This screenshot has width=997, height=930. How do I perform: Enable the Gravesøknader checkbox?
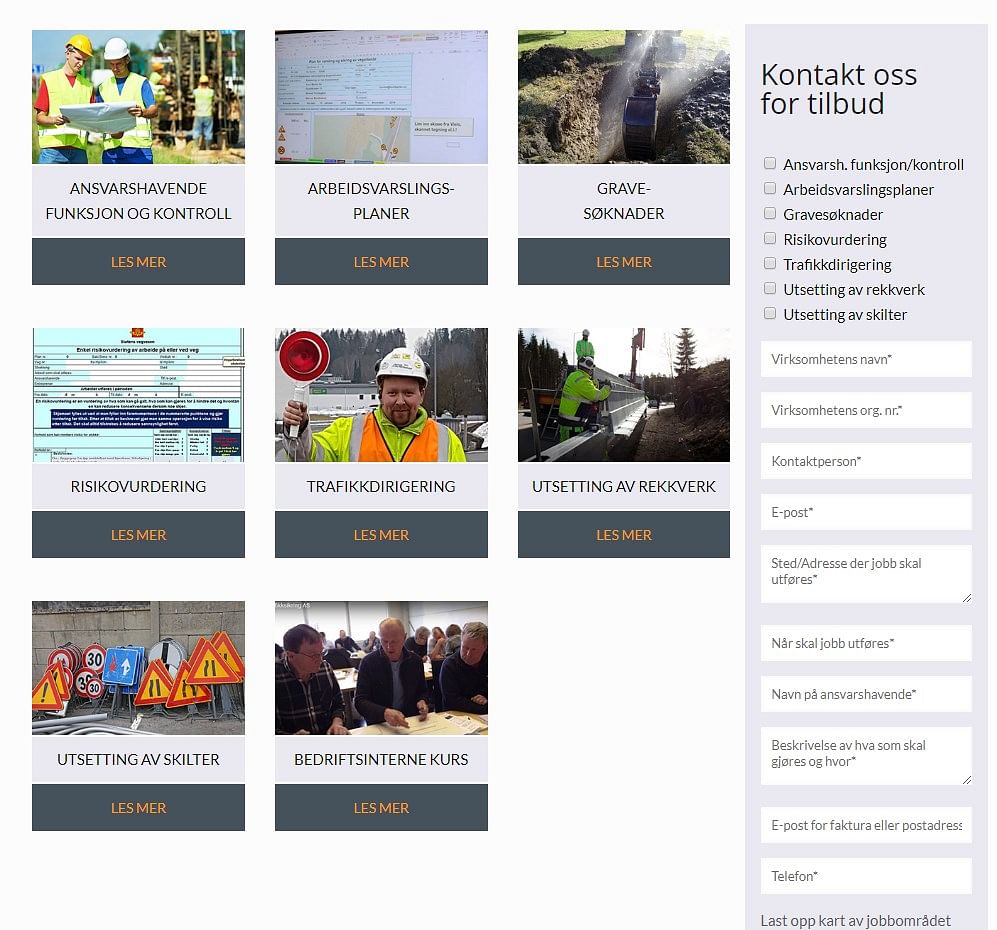(770, 214)
